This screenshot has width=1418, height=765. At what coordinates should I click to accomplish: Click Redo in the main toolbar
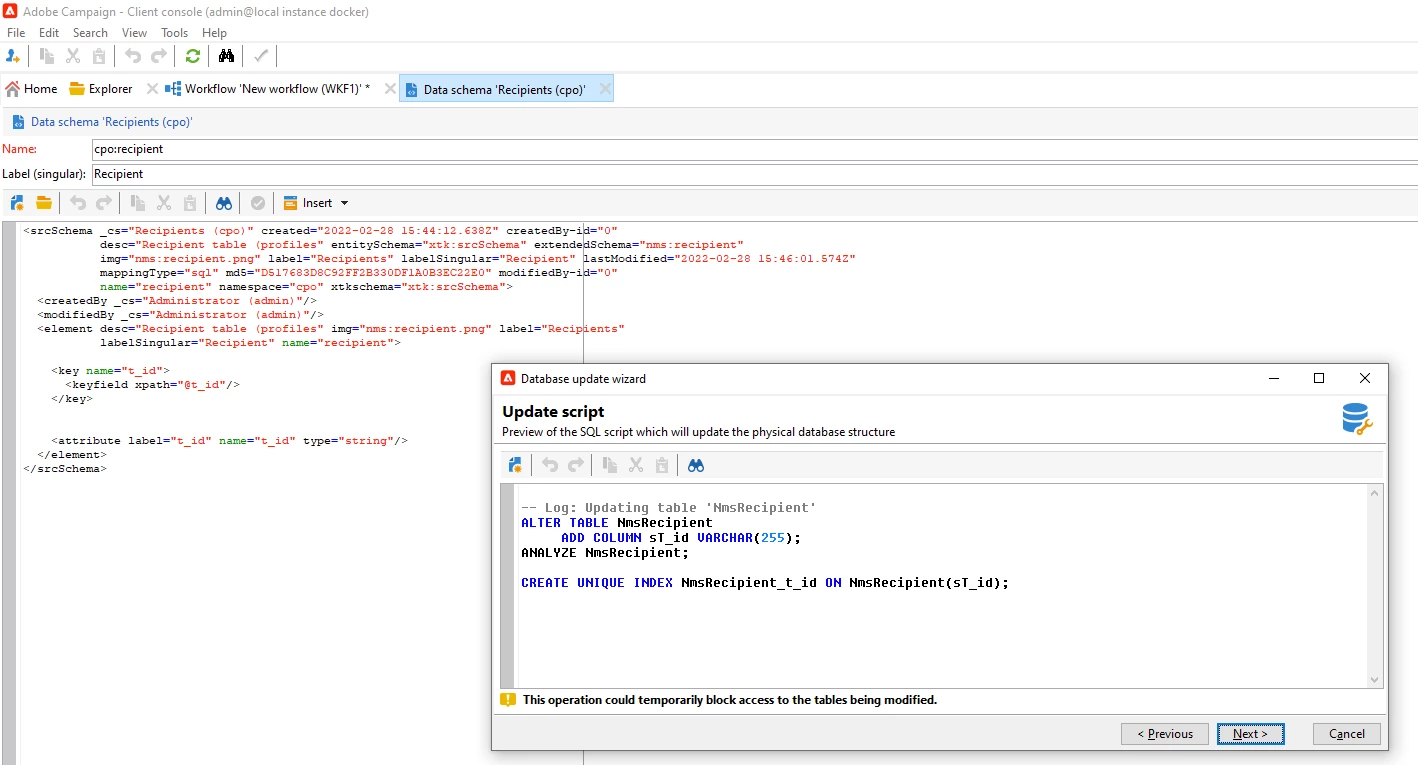158,56
